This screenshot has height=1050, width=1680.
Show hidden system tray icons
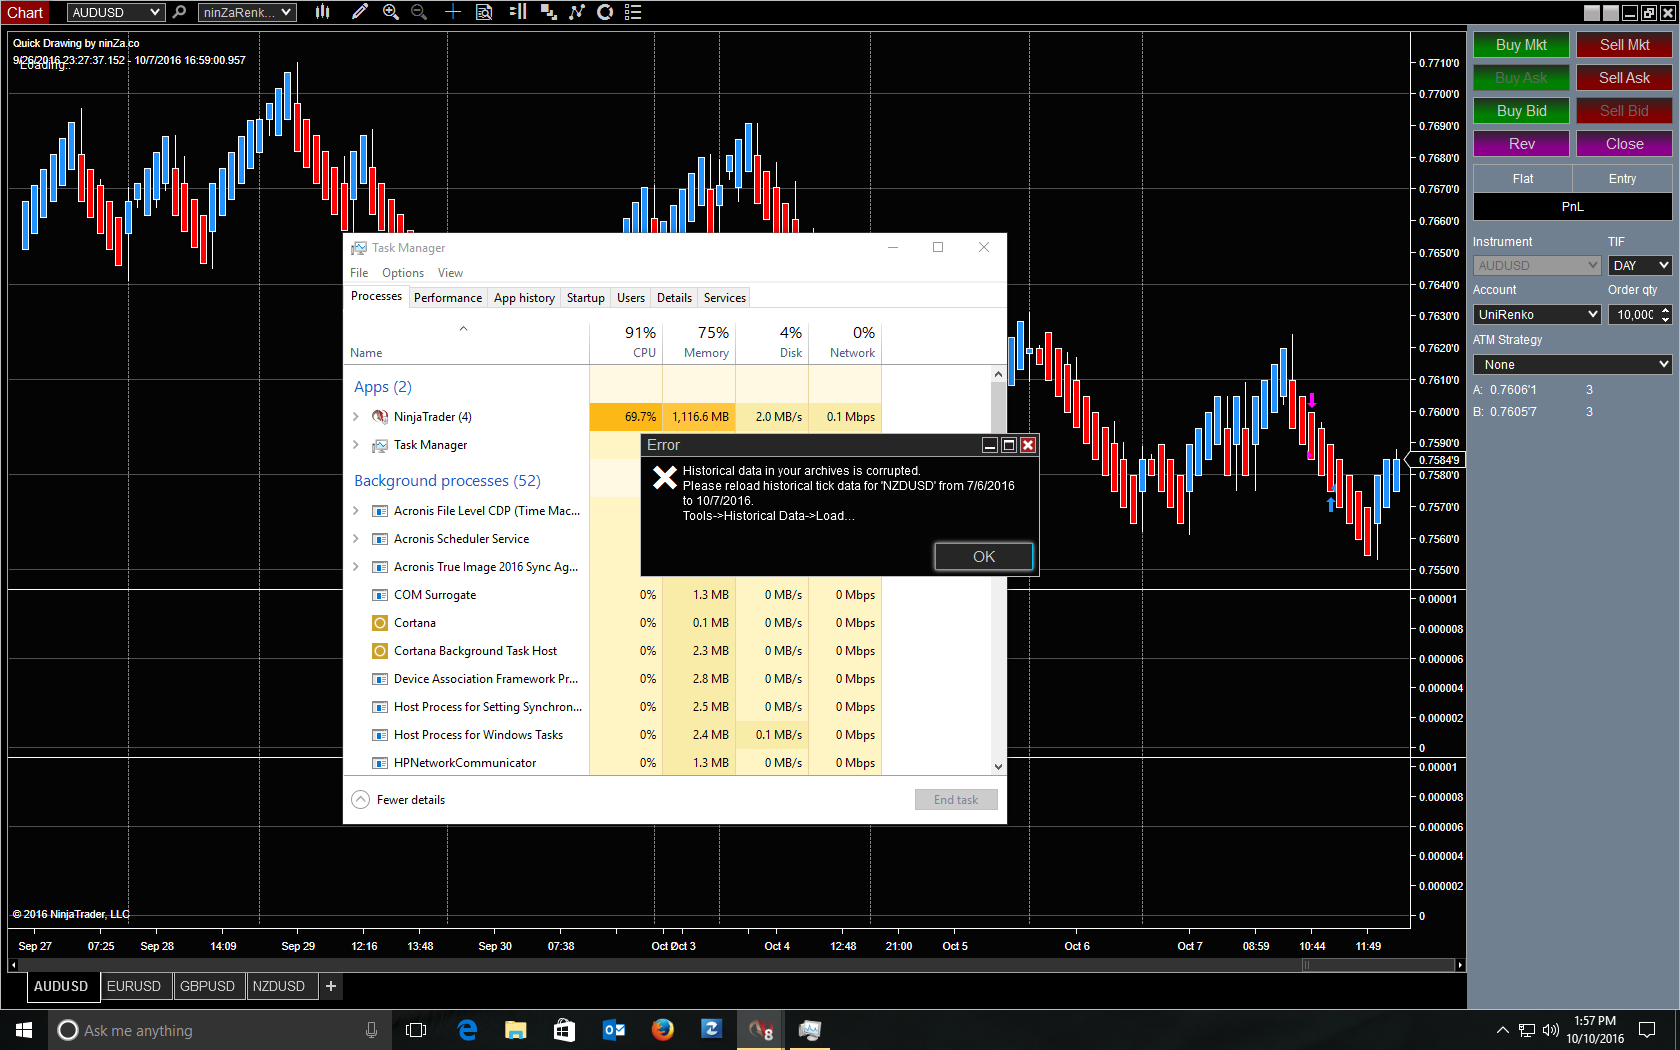1502,1030
